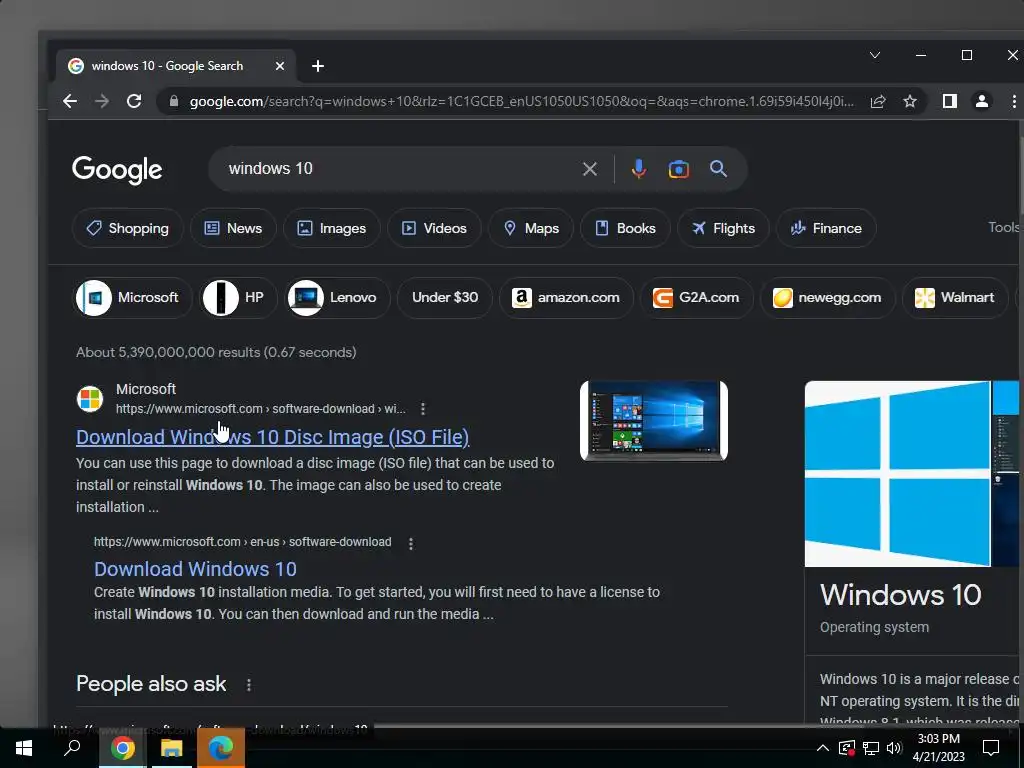Open Microsoft Edge from taskbar
The image size is (1024, 768).
221,748
